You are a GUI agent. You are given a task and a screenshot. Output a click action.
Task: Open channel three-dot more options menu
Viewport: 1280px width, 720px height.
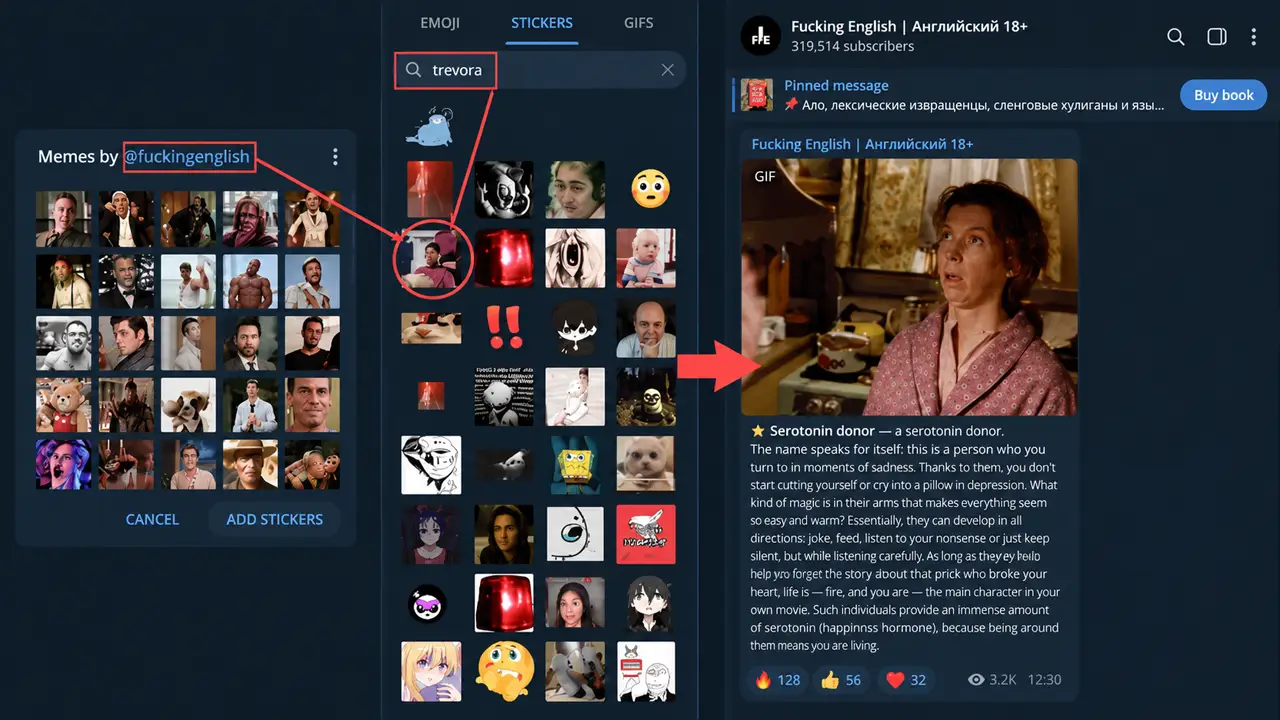coord(1253,37)
